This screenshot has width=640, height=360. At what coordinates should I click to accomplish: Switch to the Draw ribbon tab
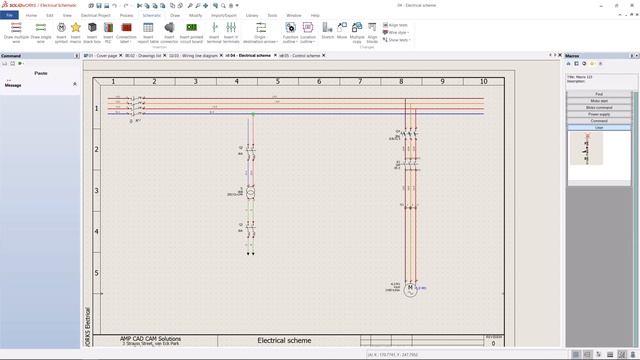(x=175, y=15)
